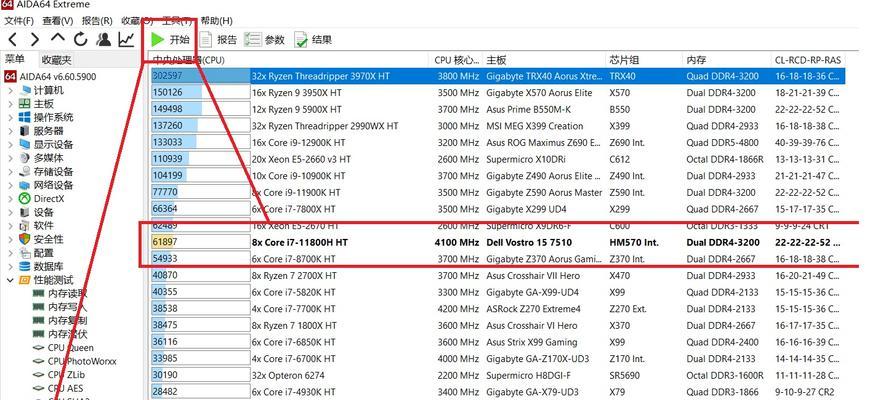Click the 多媒体 multimedia icon in tree
The width and height of the screenshot is (878, 400).
point(25,158)
